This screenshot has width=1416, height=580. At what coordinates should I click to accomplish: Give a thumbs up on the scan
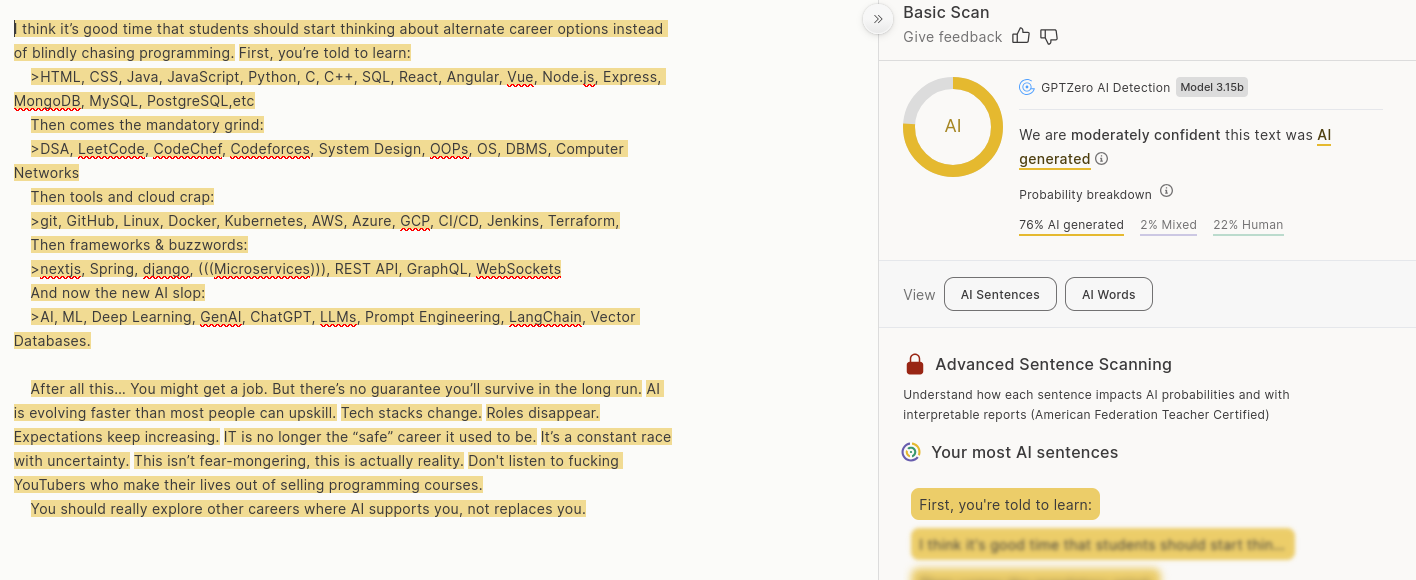click(x=1021, y=36)
